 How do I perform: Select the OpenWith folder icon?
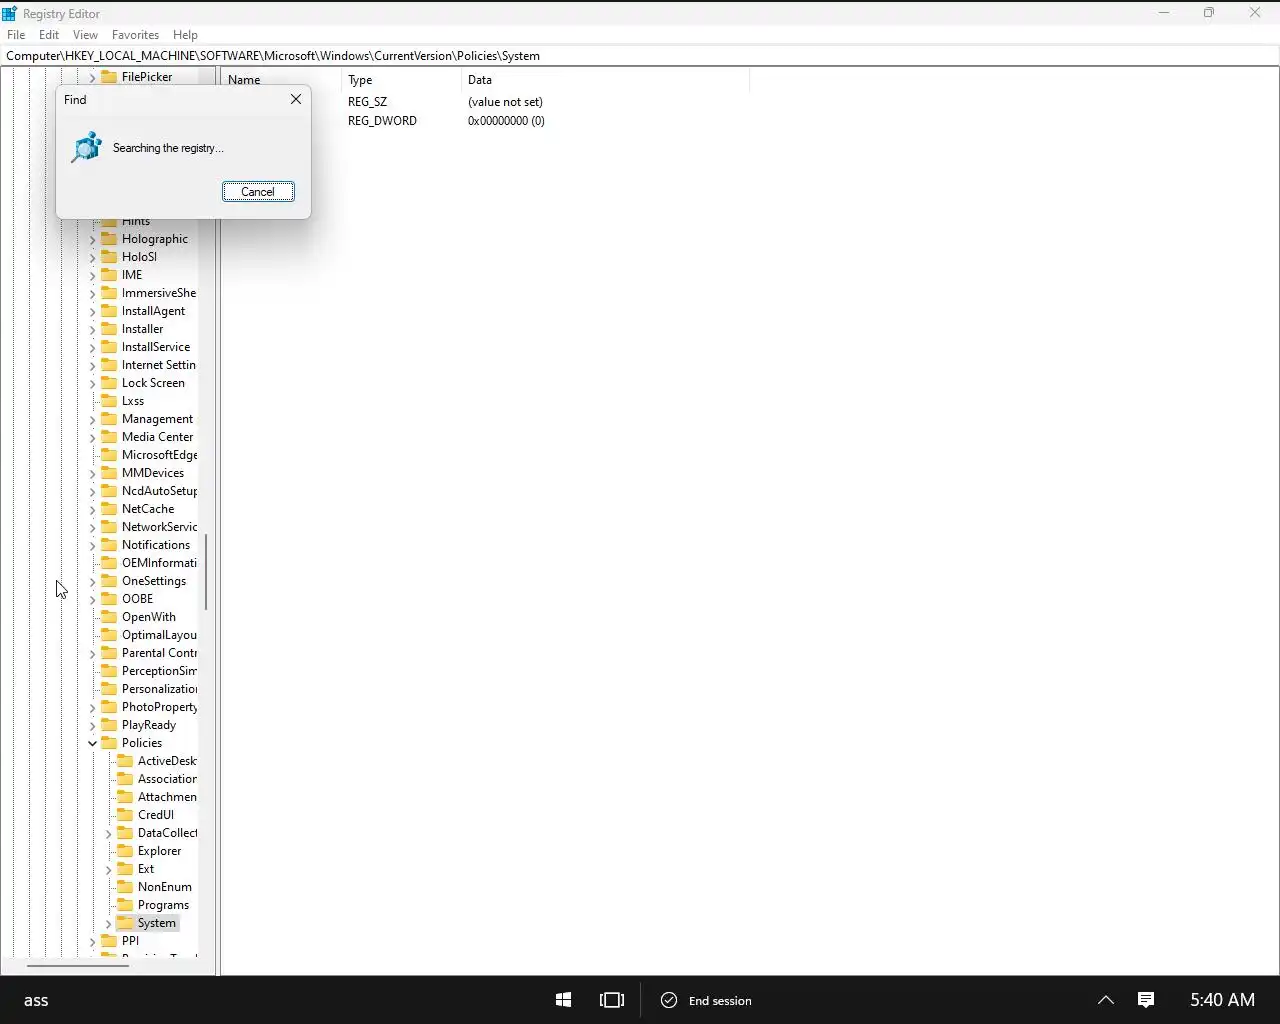[109, 617]
